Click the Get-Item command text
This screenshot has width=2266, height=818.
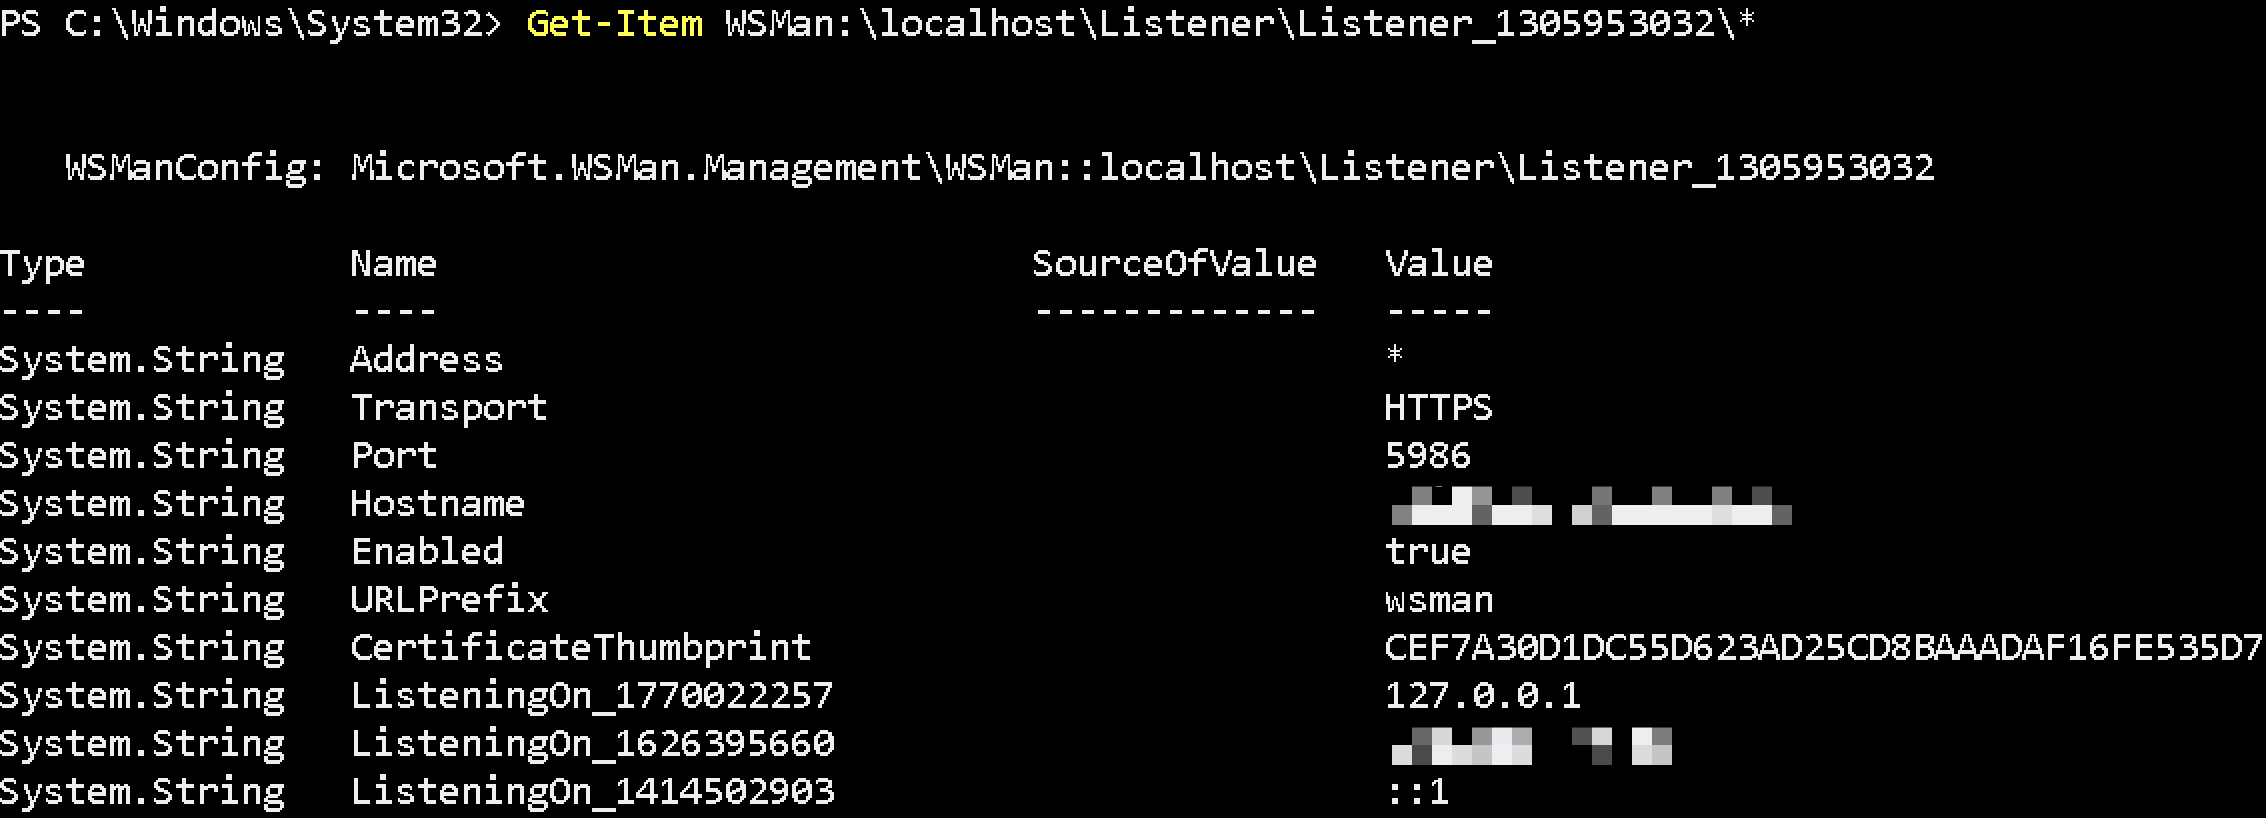coord(614,23)
